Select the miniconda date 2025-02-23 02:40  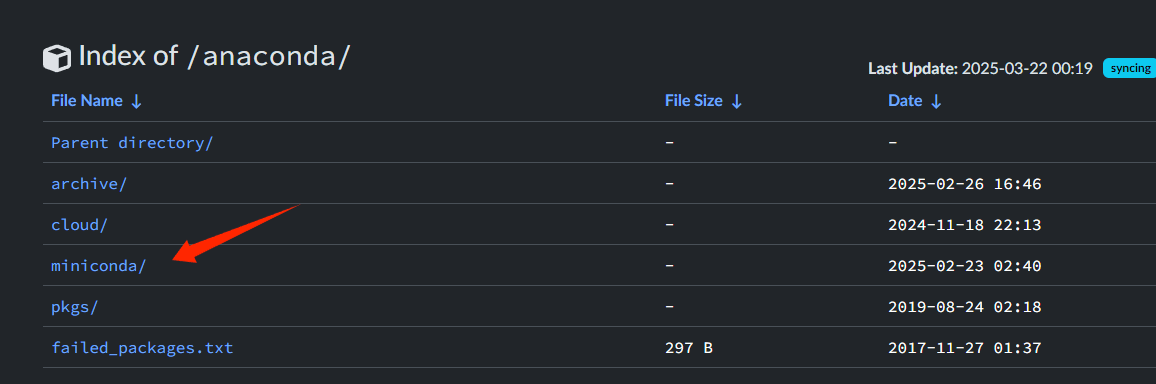point(964,266)
